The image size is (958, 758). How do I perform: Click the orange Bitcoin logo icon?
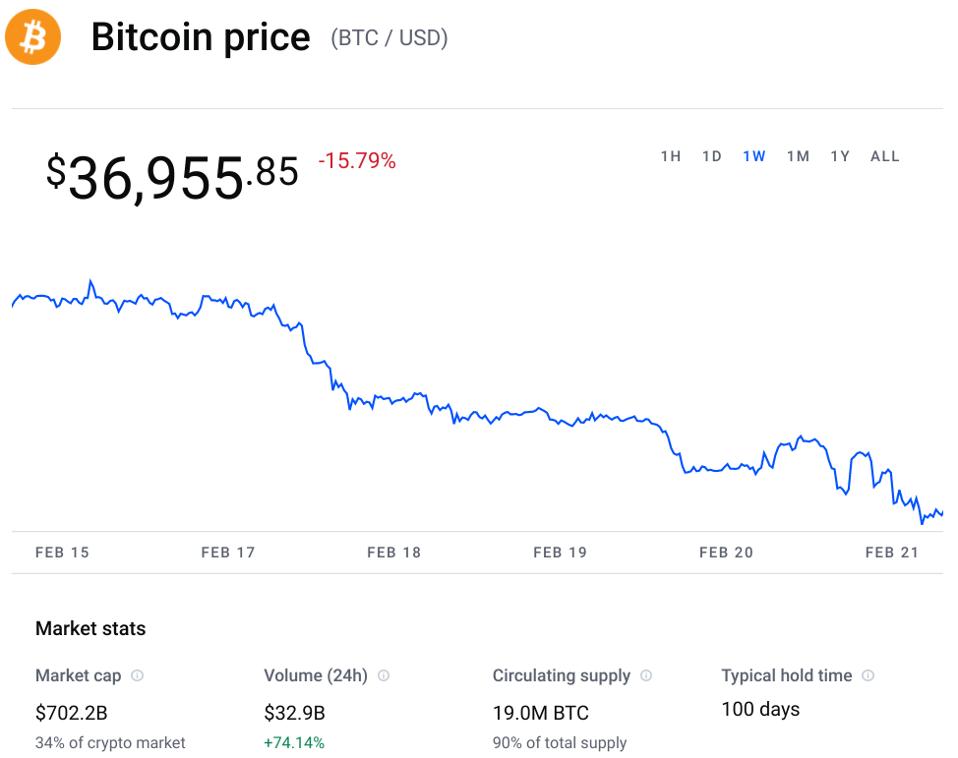point(33,38)
